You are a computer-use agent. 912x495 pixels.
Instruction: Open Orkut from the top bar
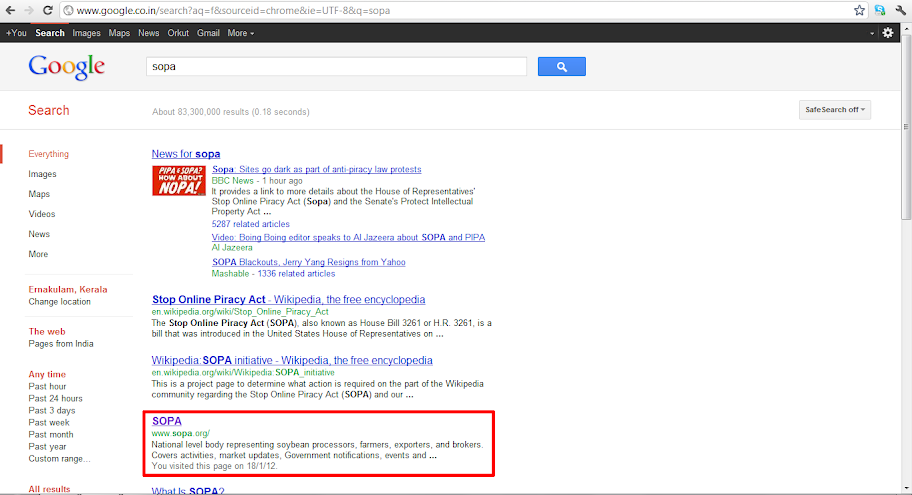pos(178,33)
